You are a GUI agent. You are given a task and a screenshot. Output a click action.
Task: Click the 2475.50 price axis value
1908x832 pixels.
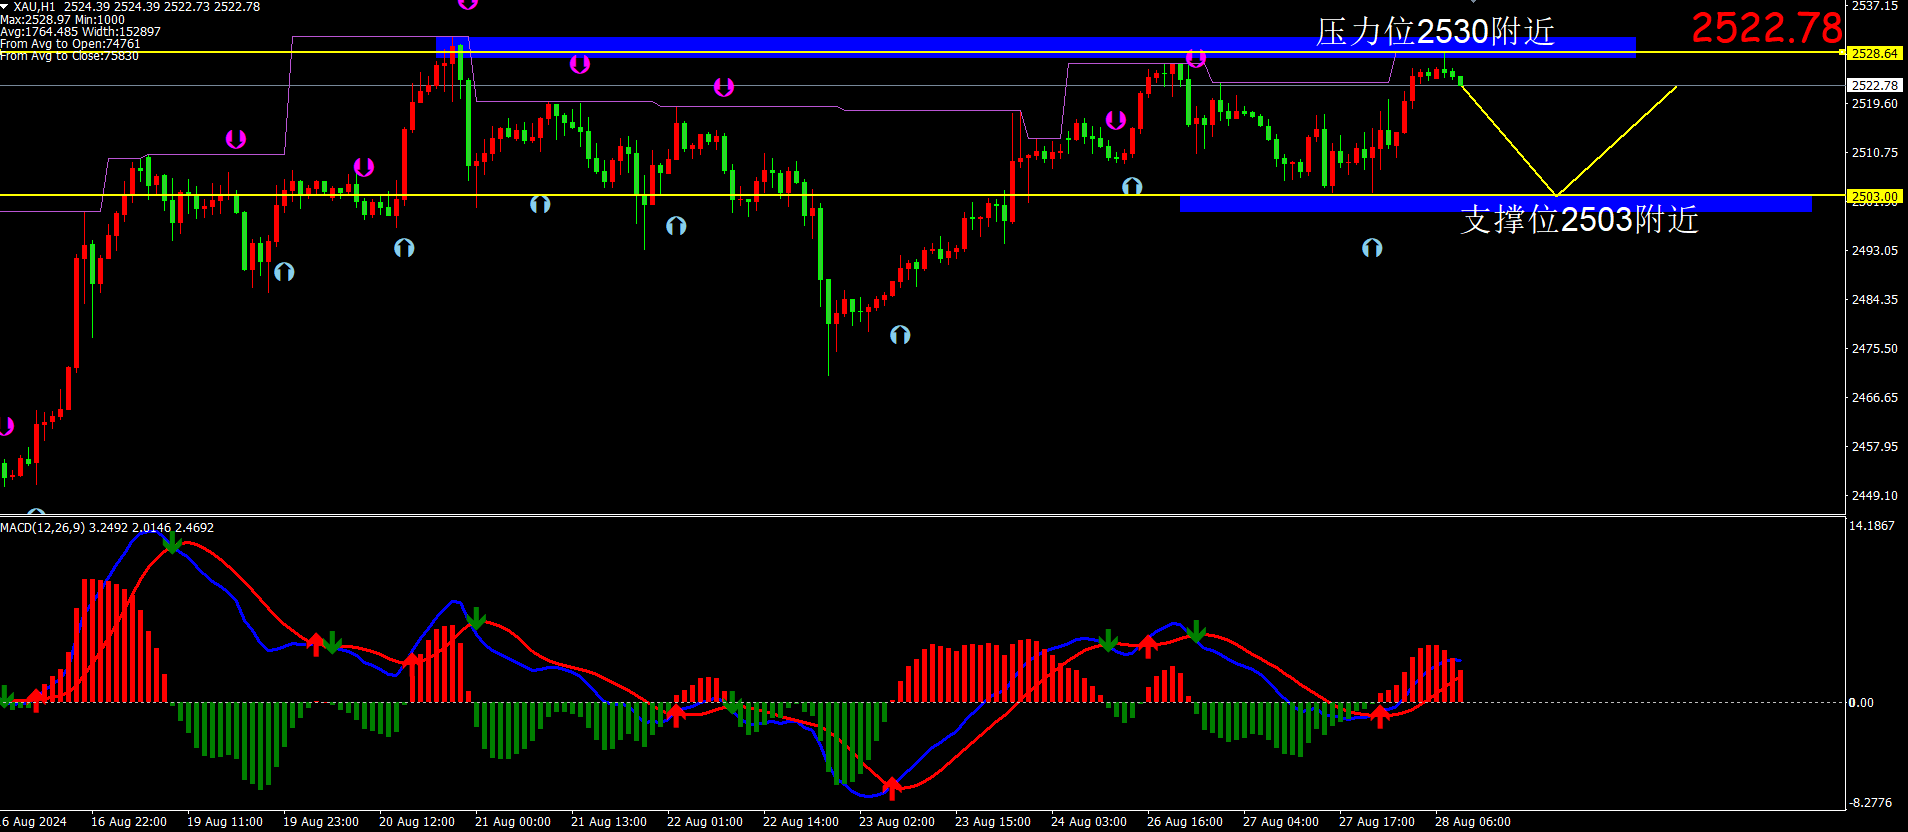(x=1874, y=348)
